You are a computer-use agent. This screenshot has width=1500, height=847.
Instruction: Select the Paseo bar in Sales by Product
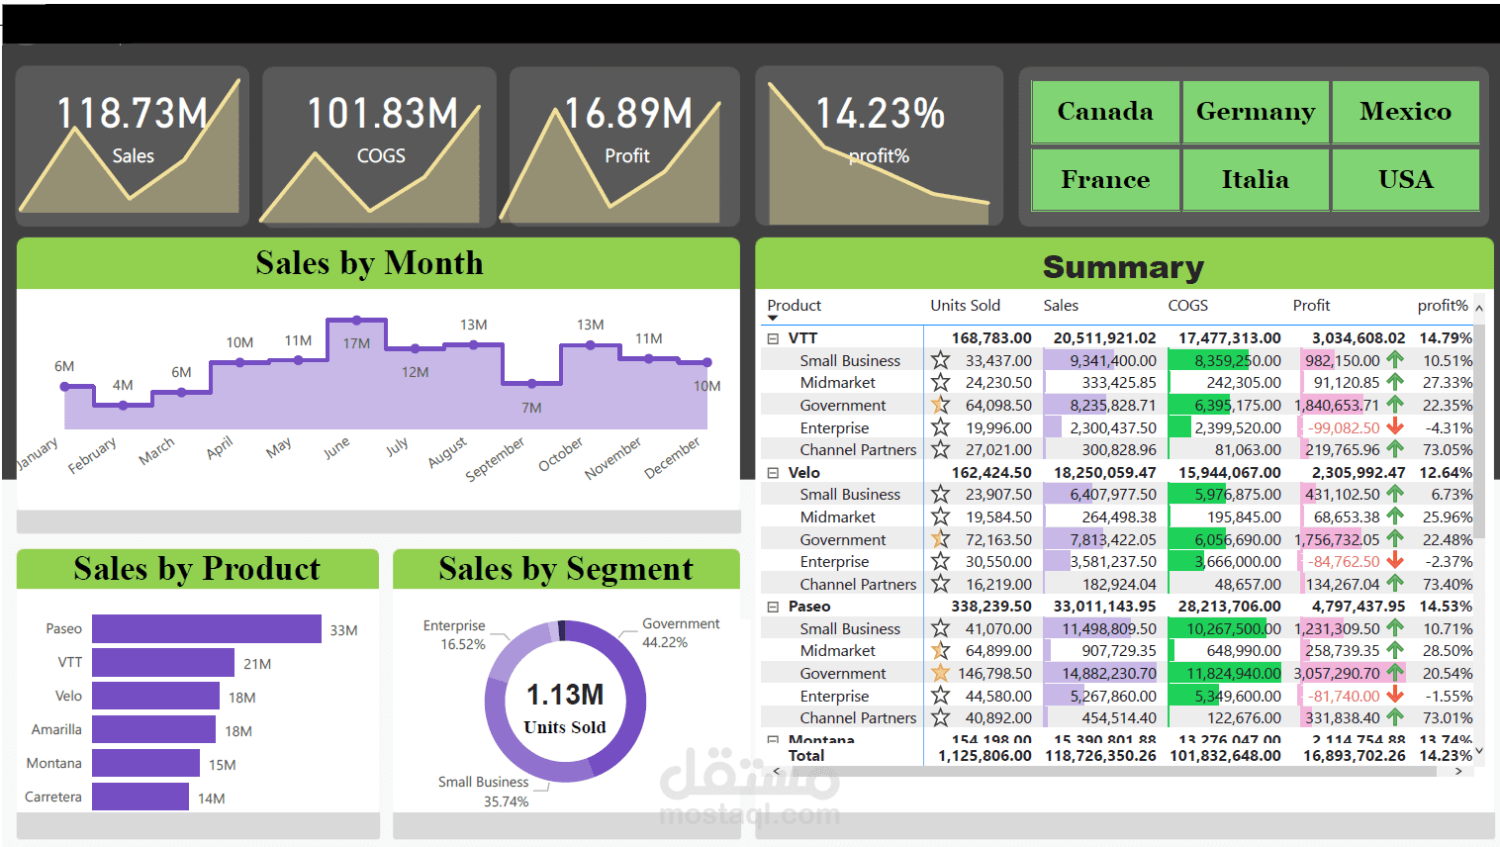point(207,629)
